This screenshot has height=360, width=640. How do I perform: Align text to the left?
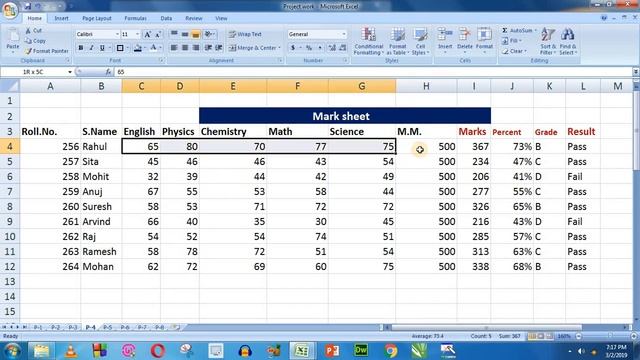click(x=174, y=48)
